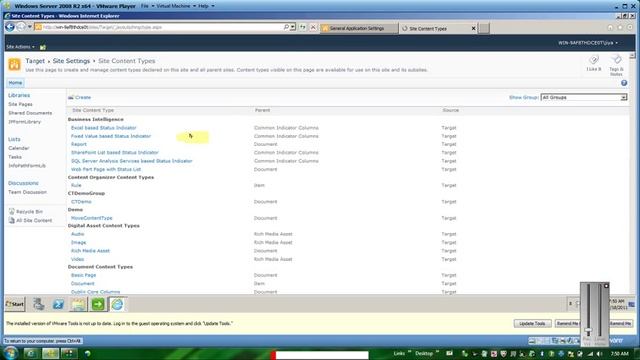Click the search magnifier in address bar
Viewport: 640px width, 360px height.
286,27
